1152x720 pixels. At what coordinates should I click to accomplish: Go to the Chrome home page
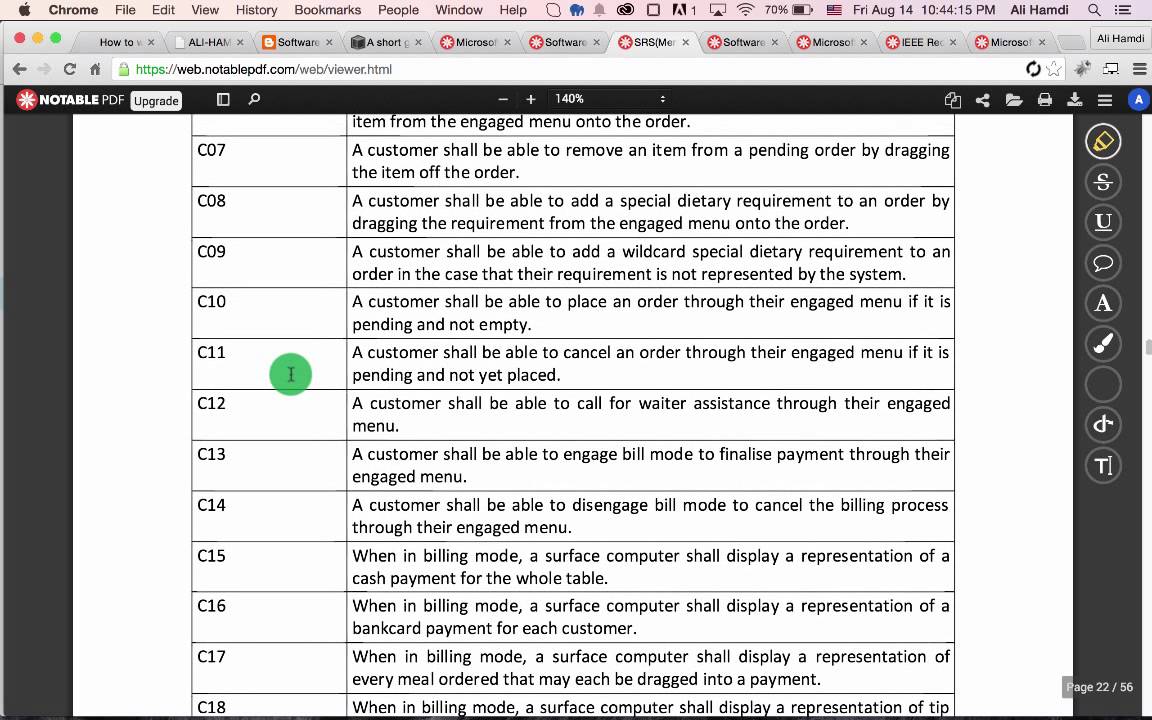point(95,69)
